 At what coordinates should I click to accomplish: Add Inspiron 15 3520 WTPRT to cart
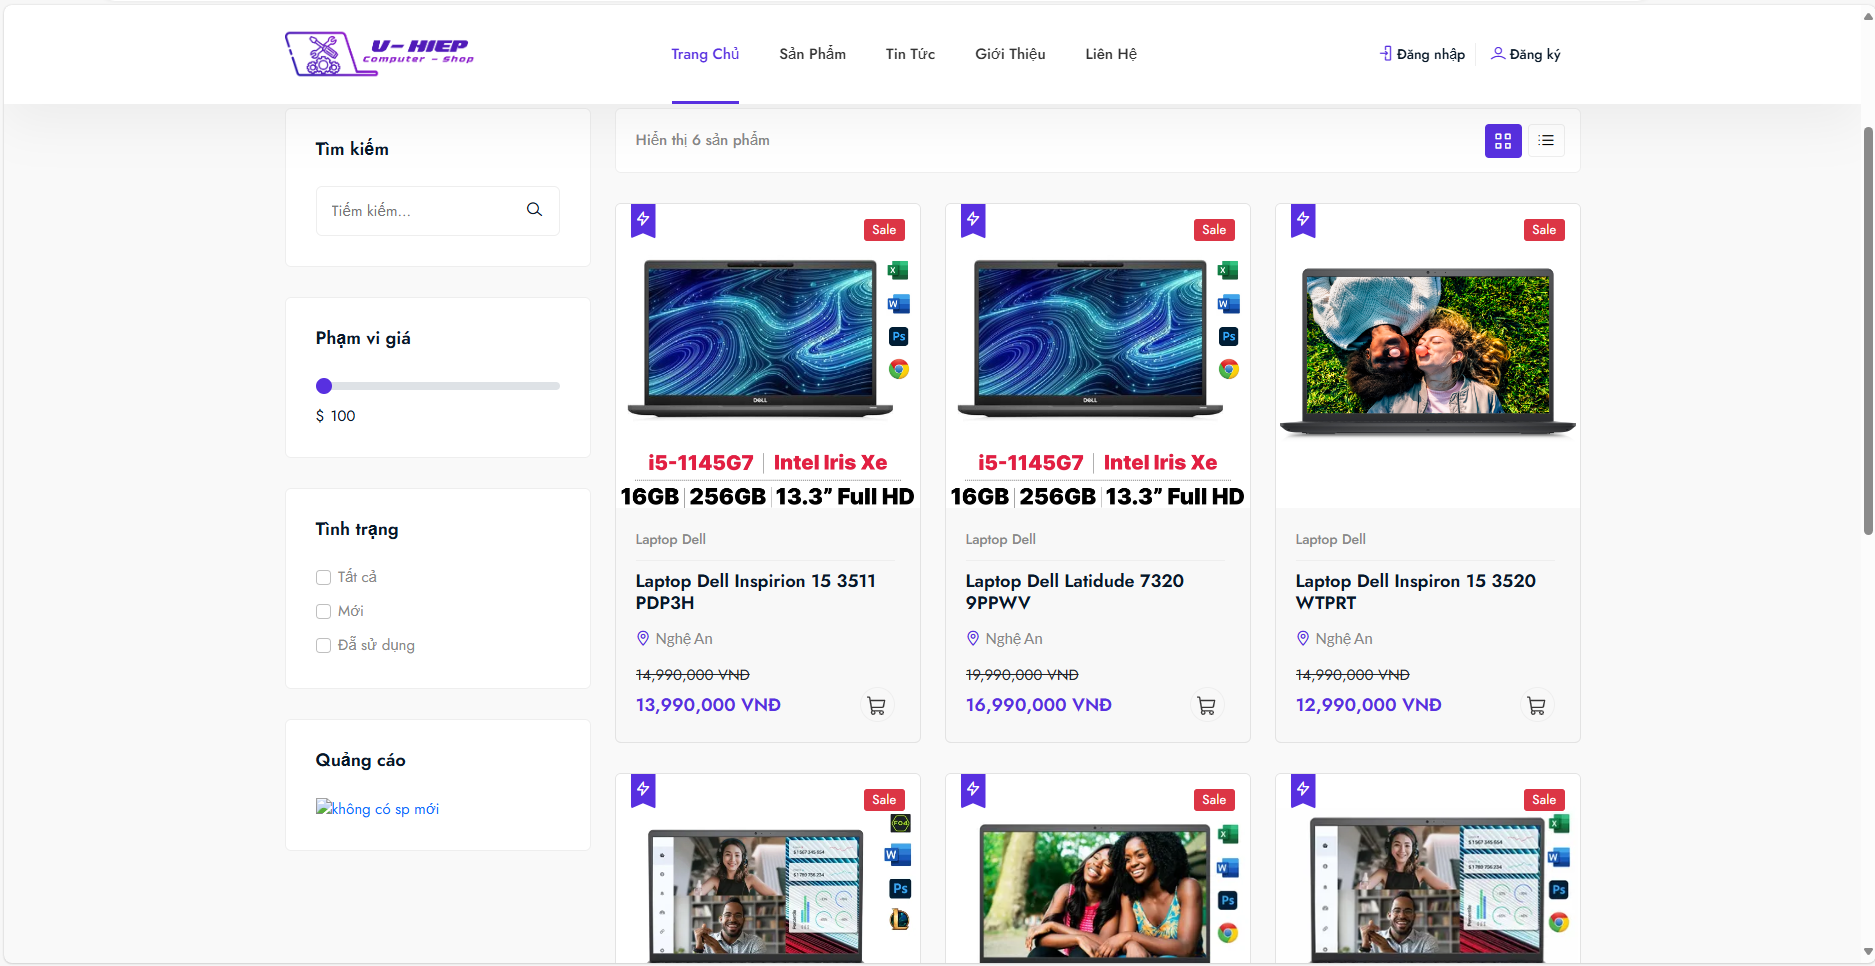[x=1537, y=705]
